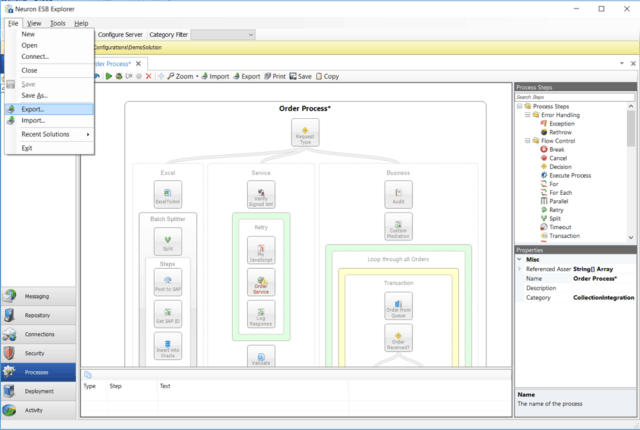Select the Transaction step in step tree
The width and height of the screenshot is (640, 430).
pyautogui.click(x=560, y=236)
